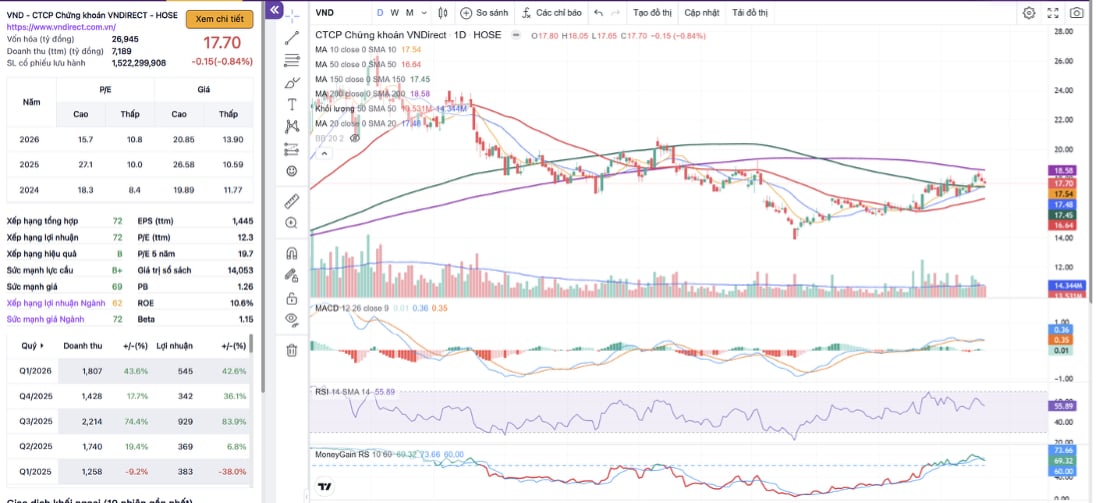The width and height of the screenshot is (1096, 503).
Task: Click the plus icon beside So sánh
Action: (466, 13)
